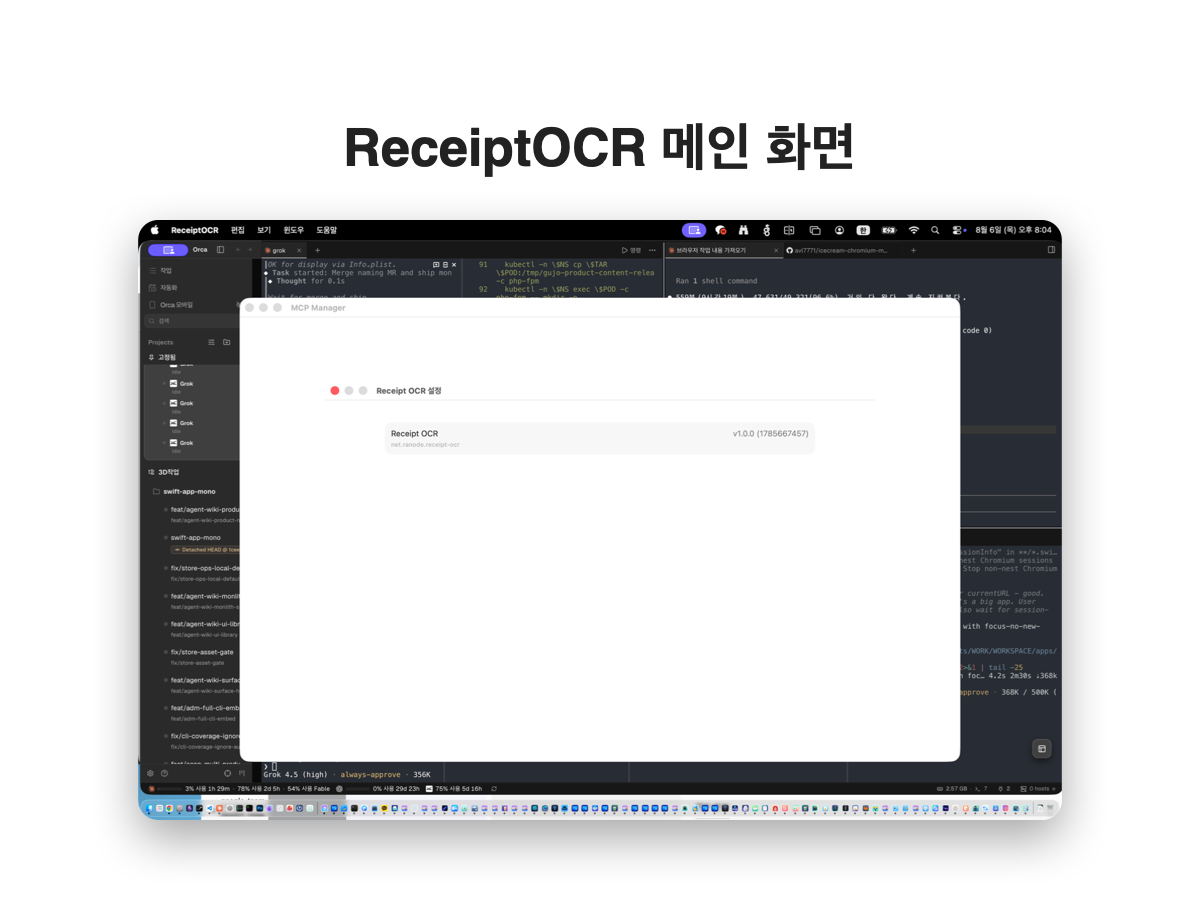Click the 명령 run button
The width and height of the screenshot is (1200, 900).
[x=631, y=250]
